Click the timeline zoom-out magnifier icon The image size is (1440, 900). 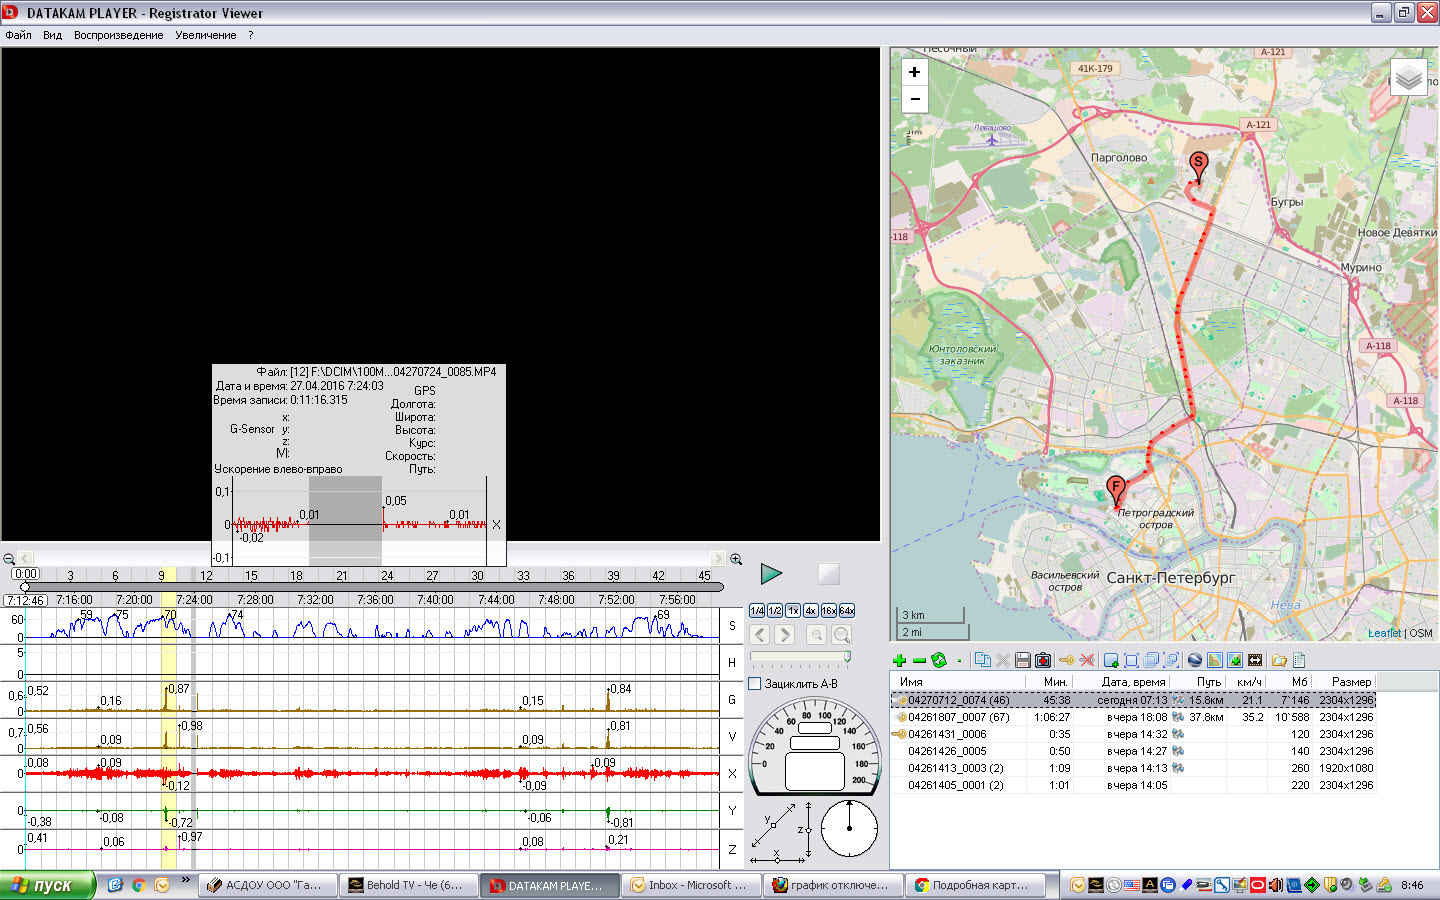point(9,559)
